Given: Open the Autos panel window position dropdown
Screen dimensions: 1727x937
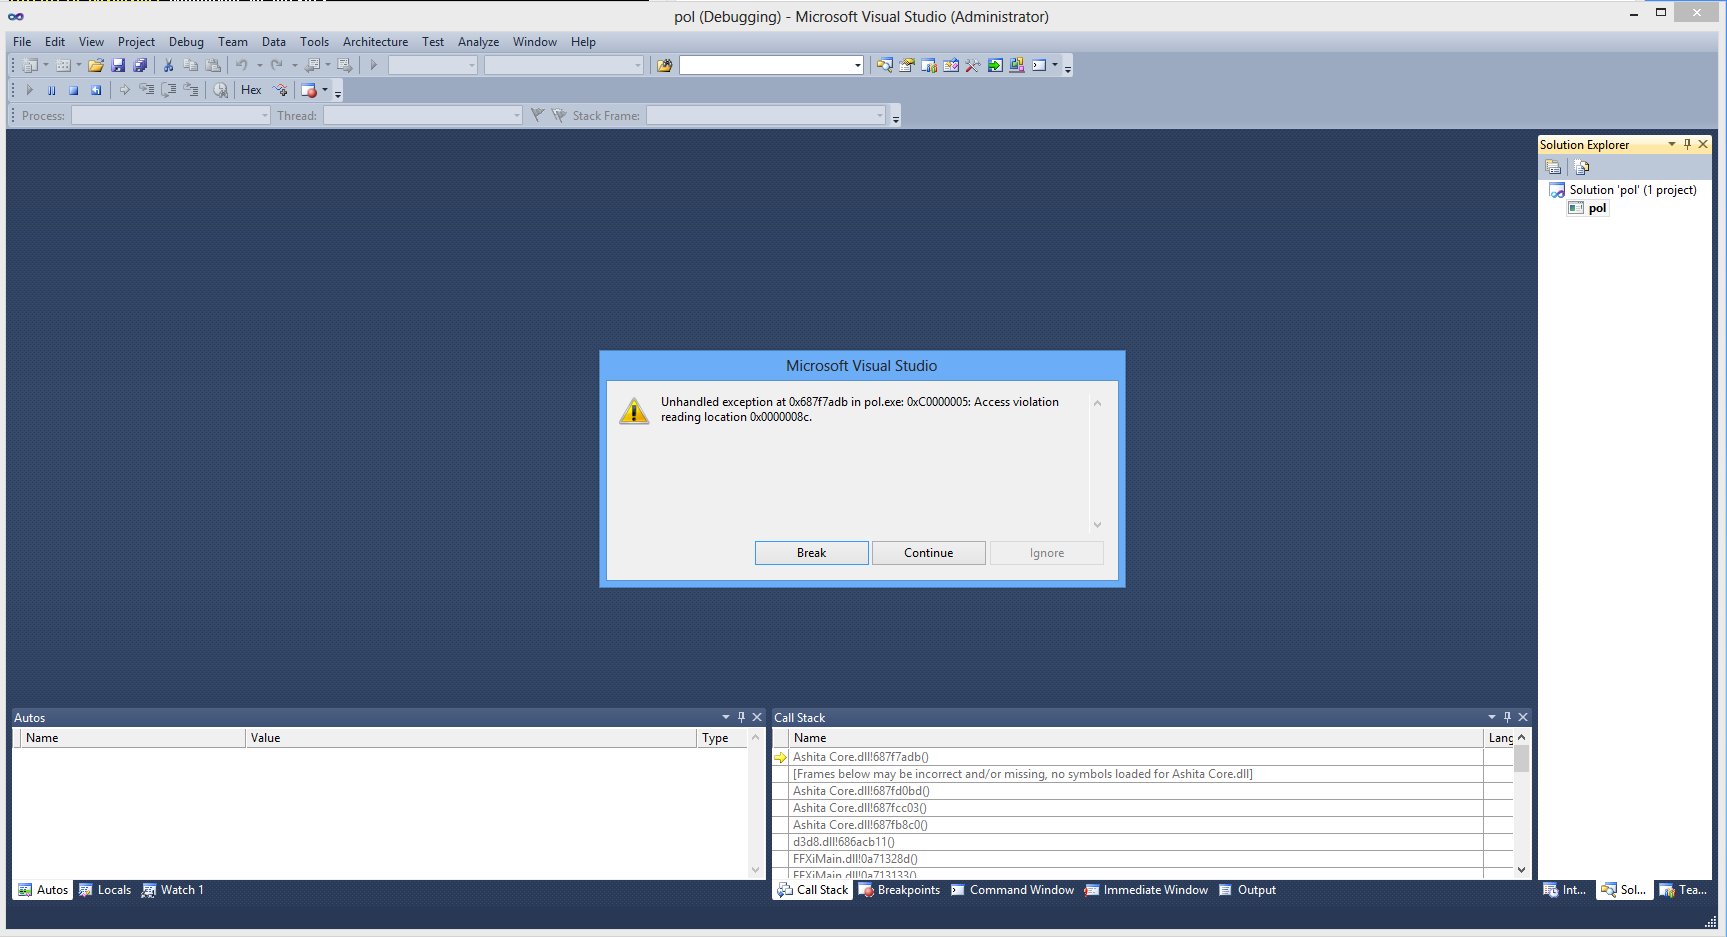Looking at the screenshot, I should click(725, 717).
